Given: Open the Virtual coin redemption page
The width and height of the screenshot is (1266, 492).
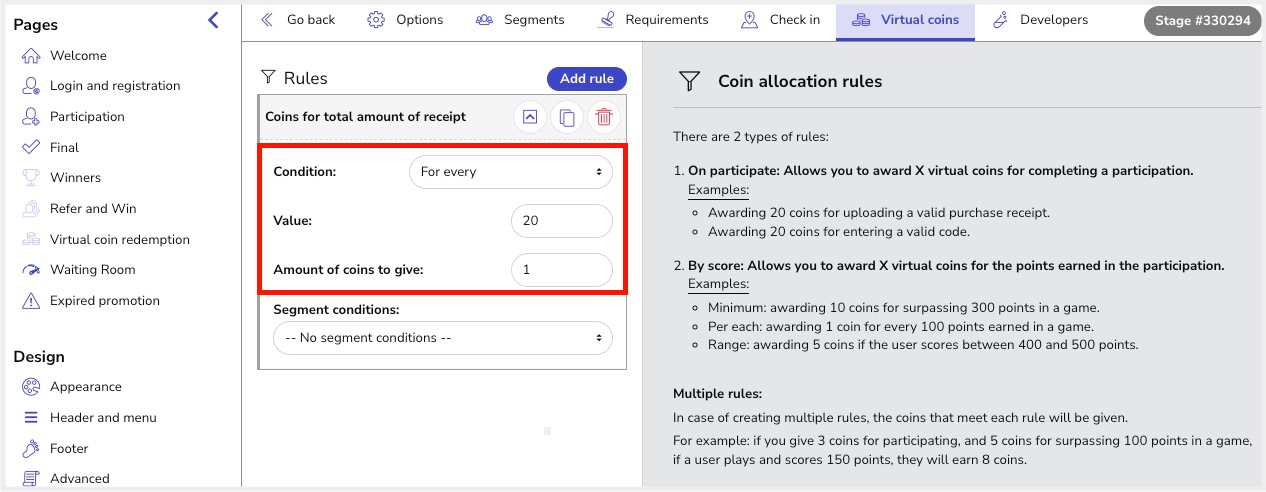Looking at the screenshot, I should [119, 240].
